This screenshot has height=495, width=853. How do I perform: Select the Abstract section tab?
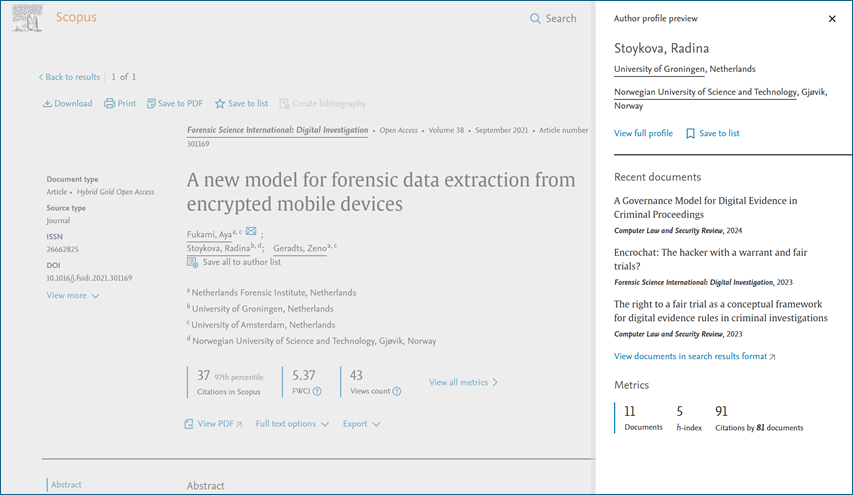66,485
